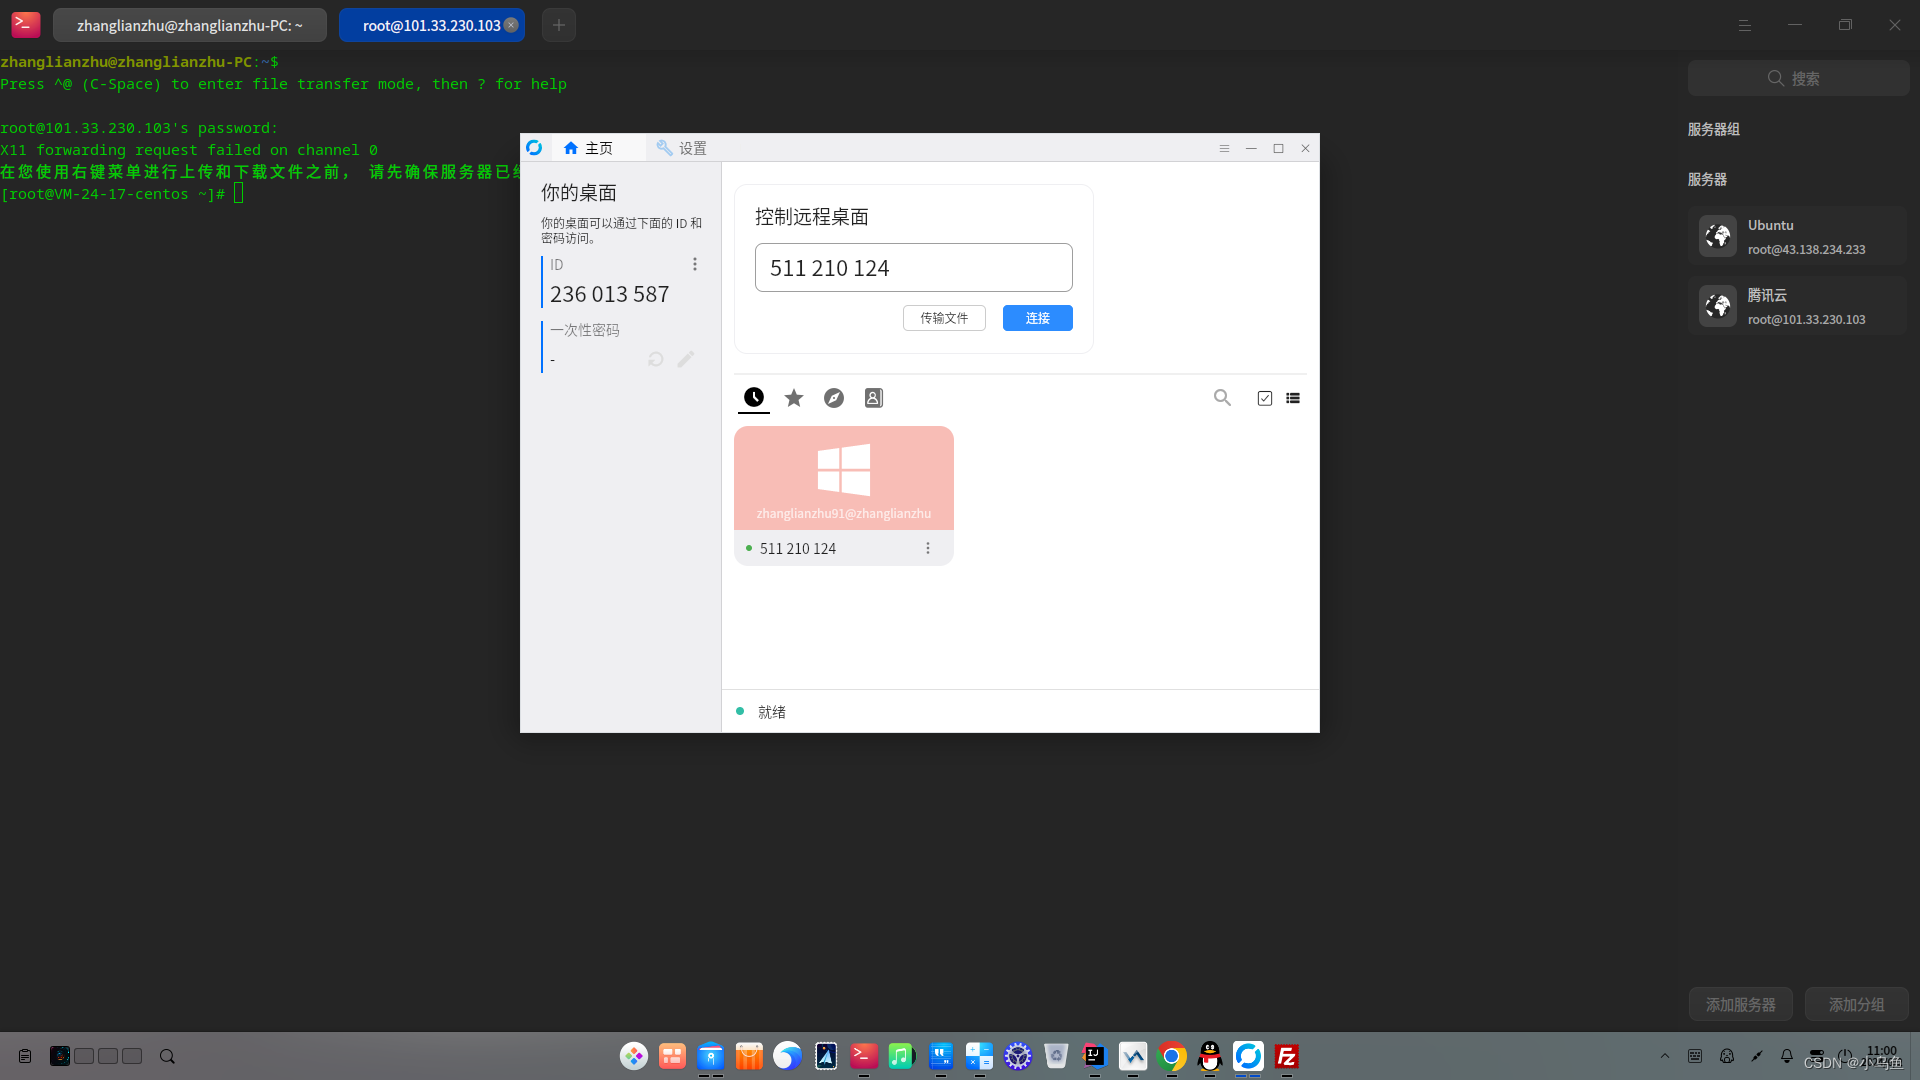Close the root@101.33.230.103 terminal tab

511,25
